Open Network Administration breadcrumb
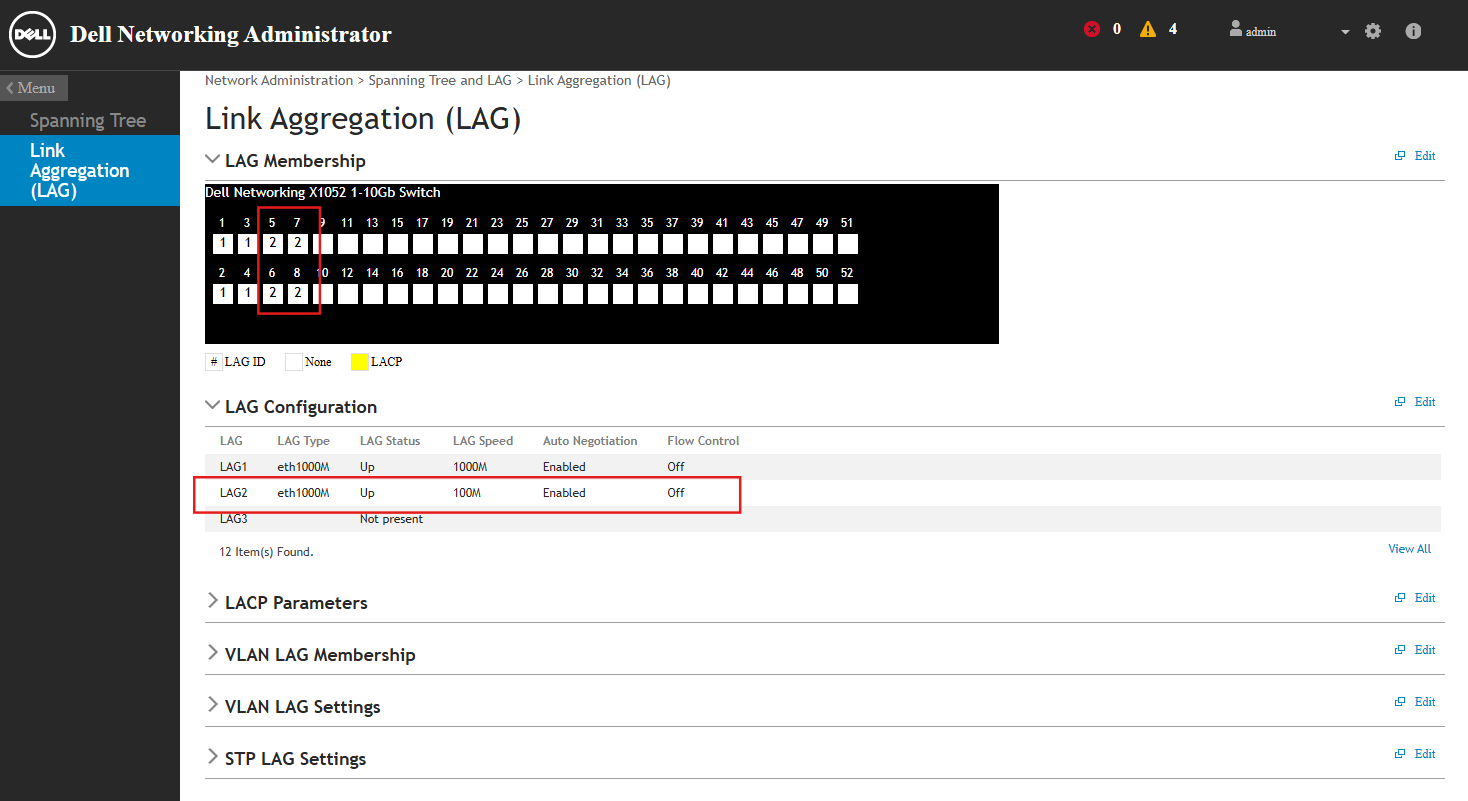The width and height of the screenshot is (1468, 801). (279, 80)
